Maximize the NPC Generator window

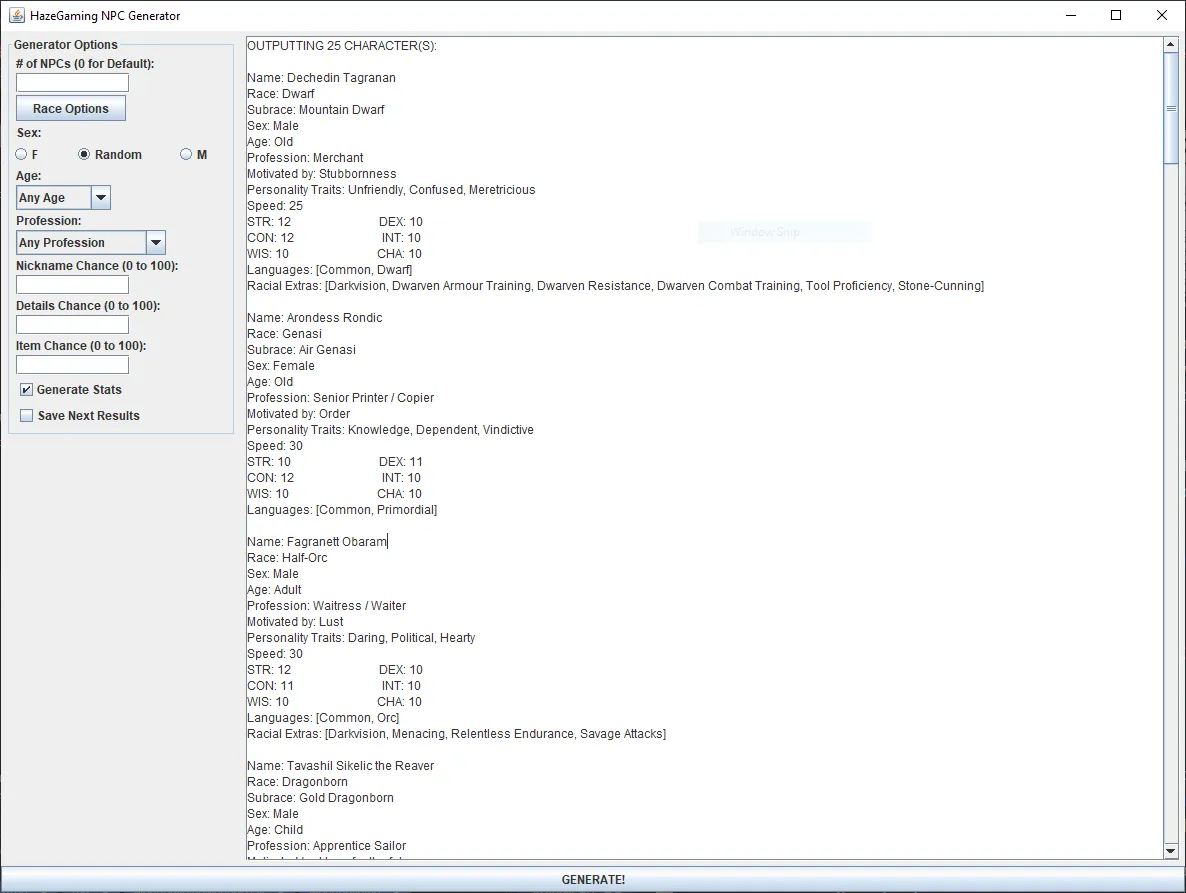1116,15
